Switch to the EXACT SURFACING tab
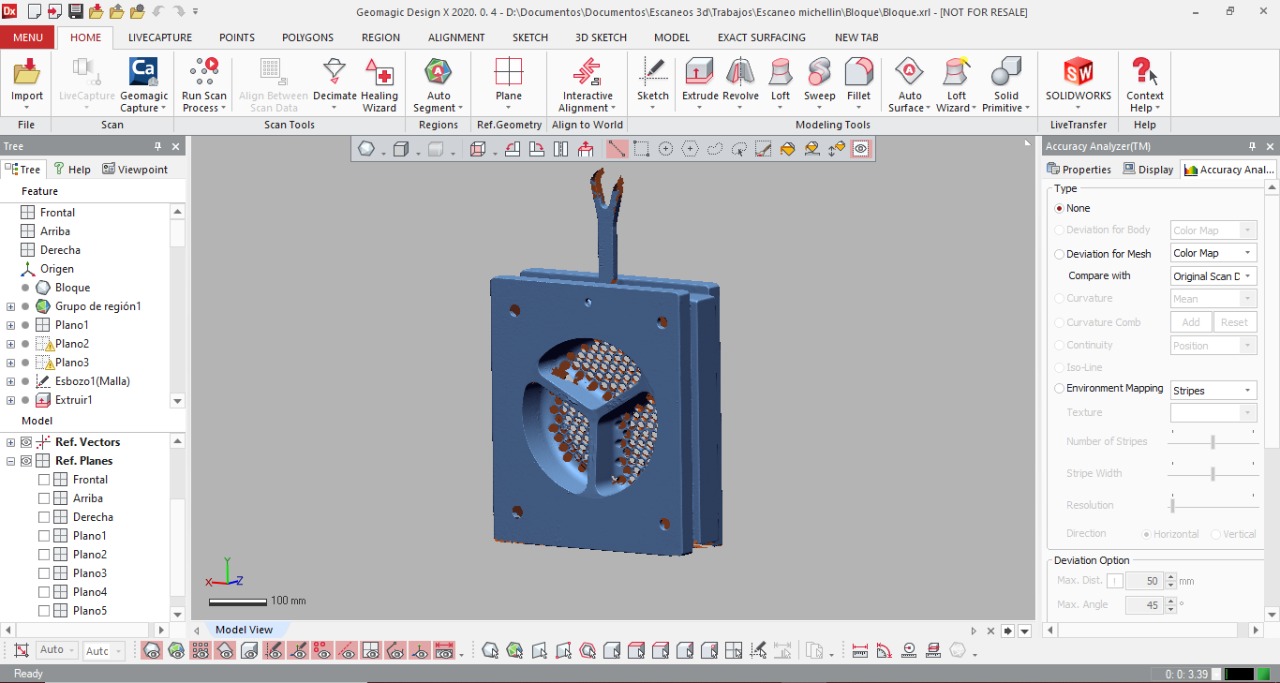 [761, 37]
